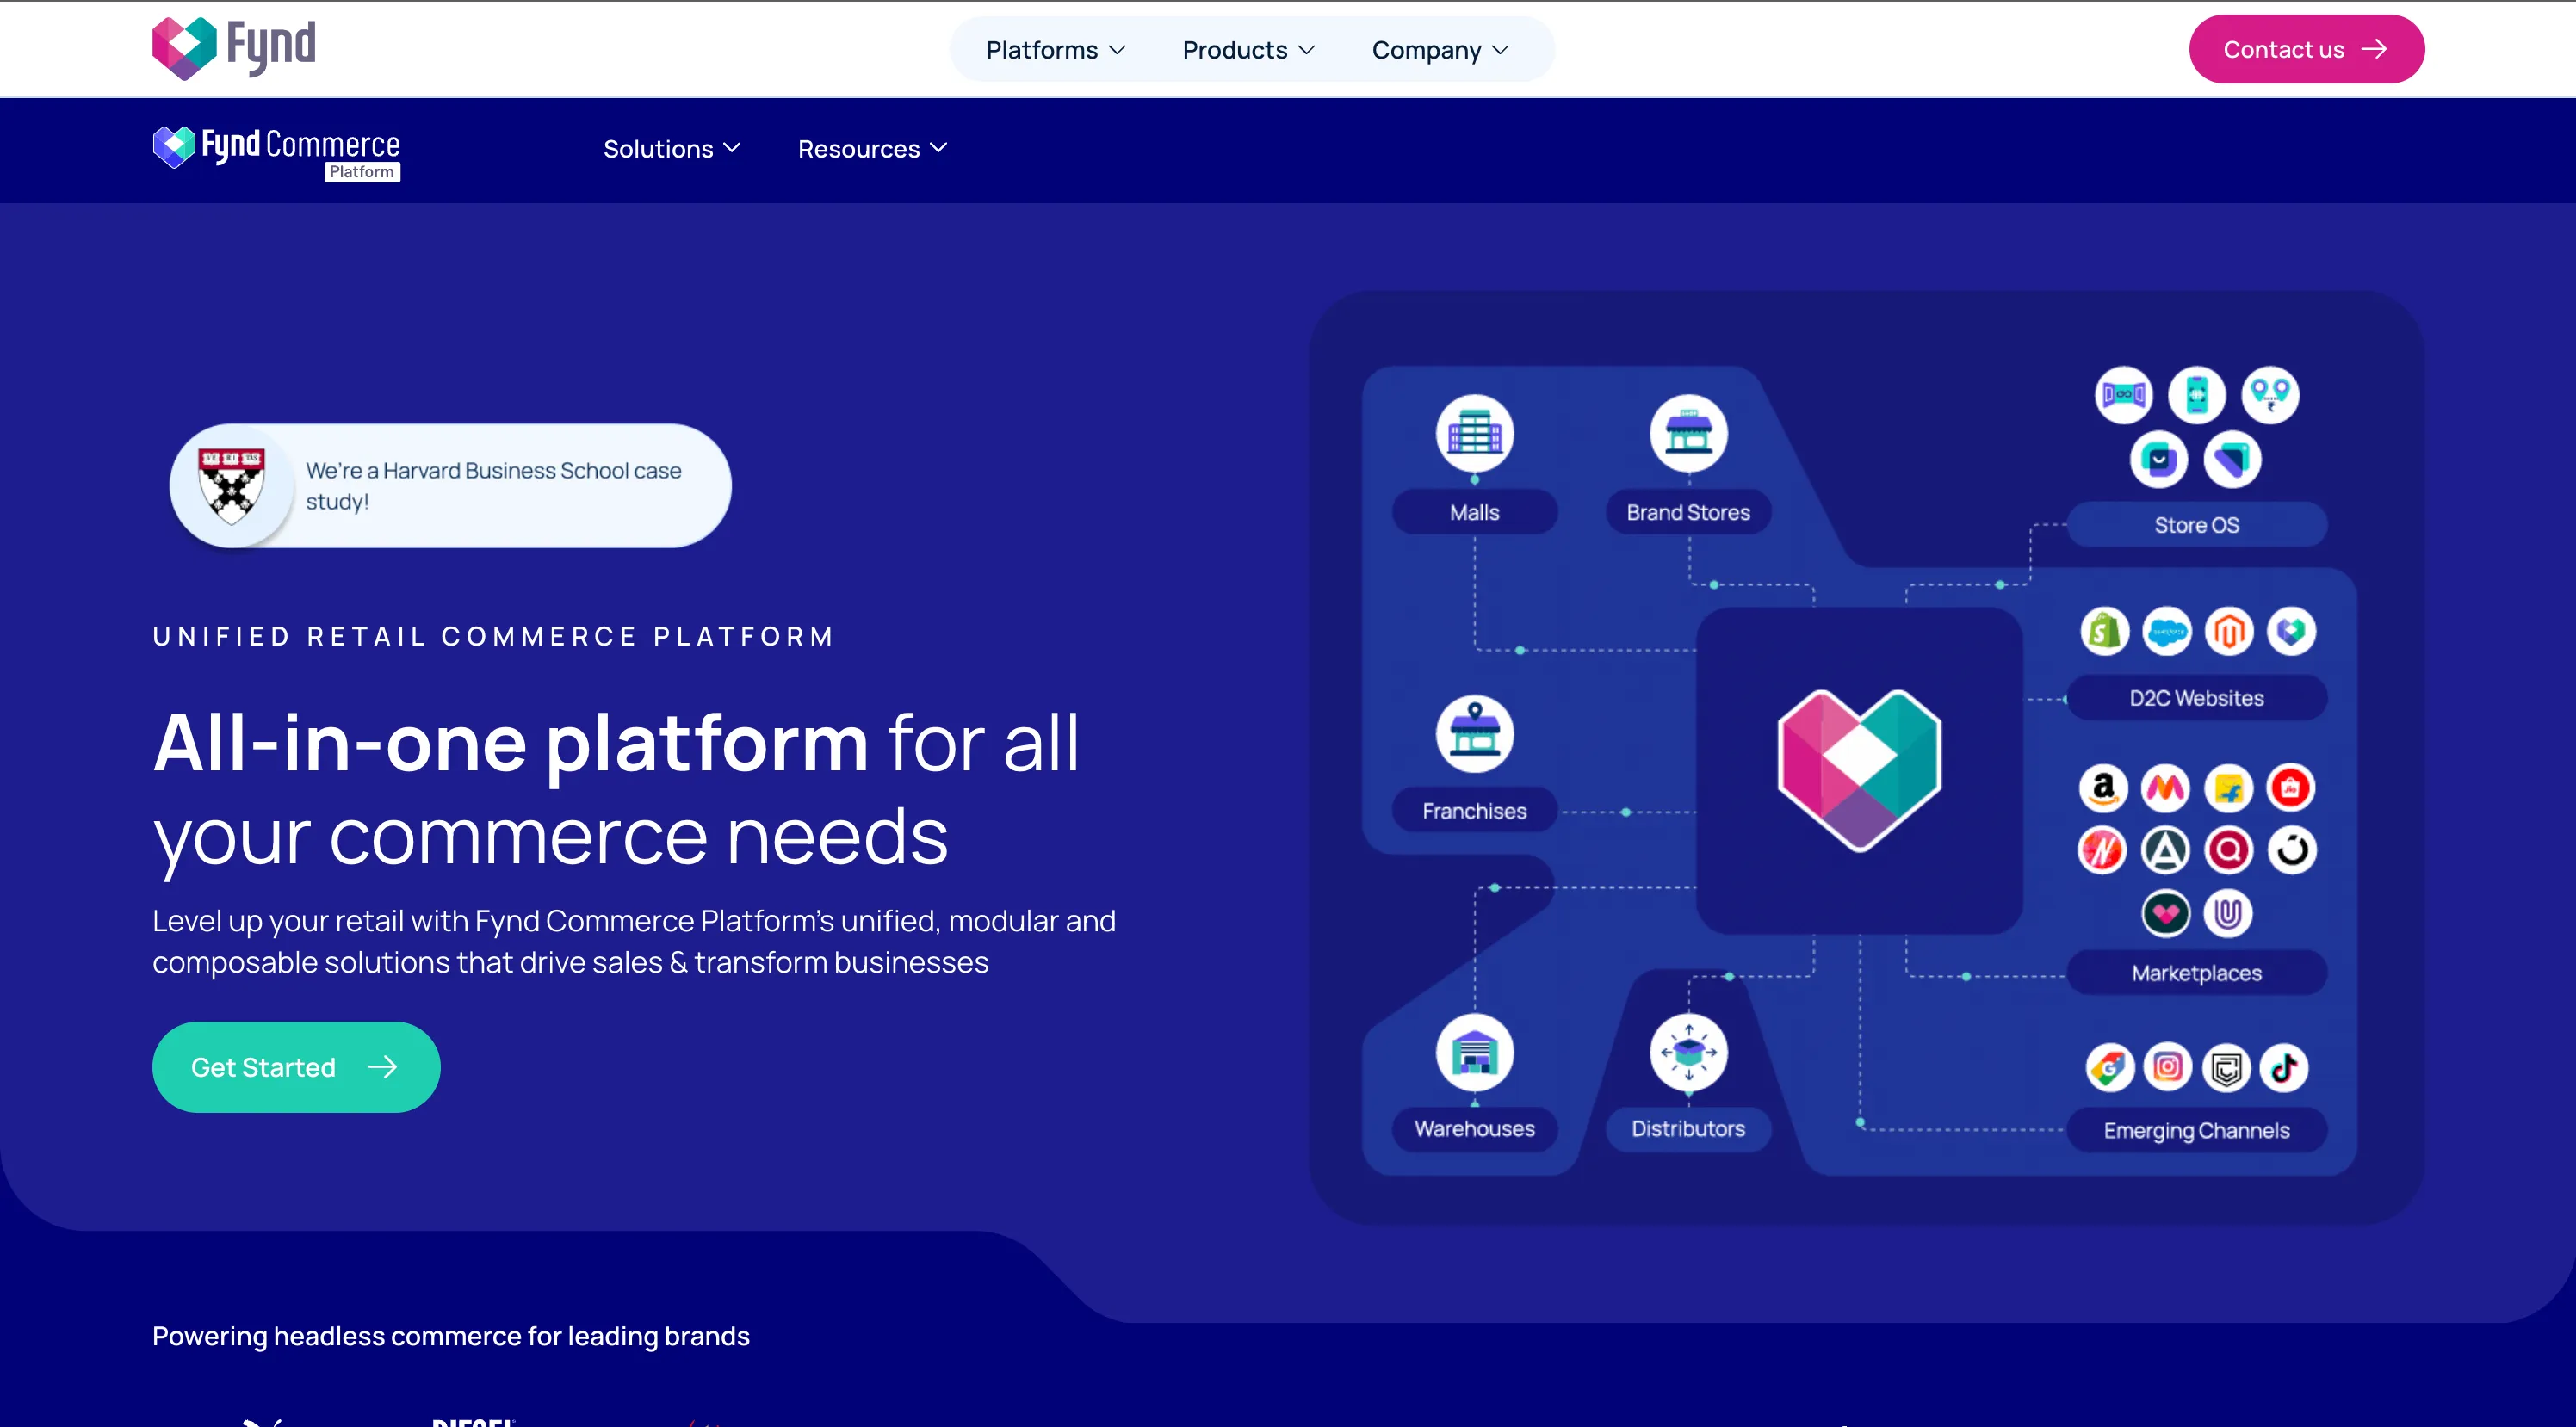Click the Amazon icon under Marketplaces
The height and width of the screenshot is (1427, 2576).
point(2105,788)
